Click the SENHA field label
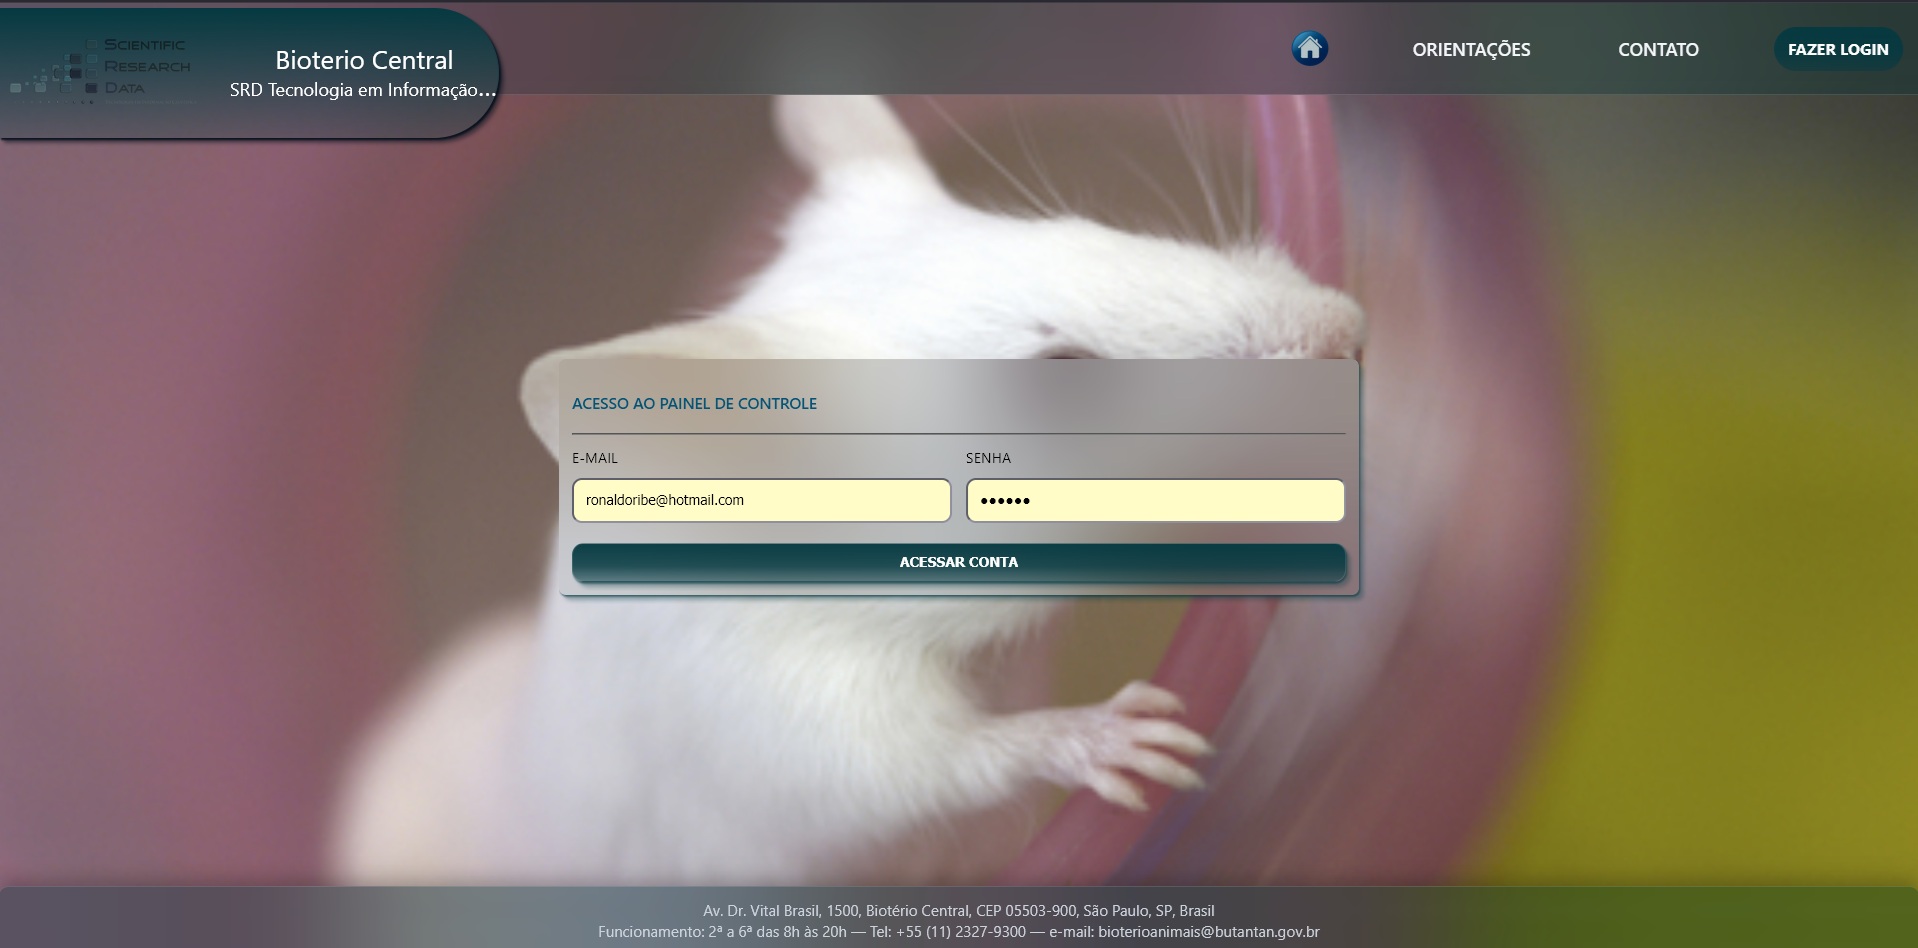This screenshot has width=1918, height=948. [988, 458]
